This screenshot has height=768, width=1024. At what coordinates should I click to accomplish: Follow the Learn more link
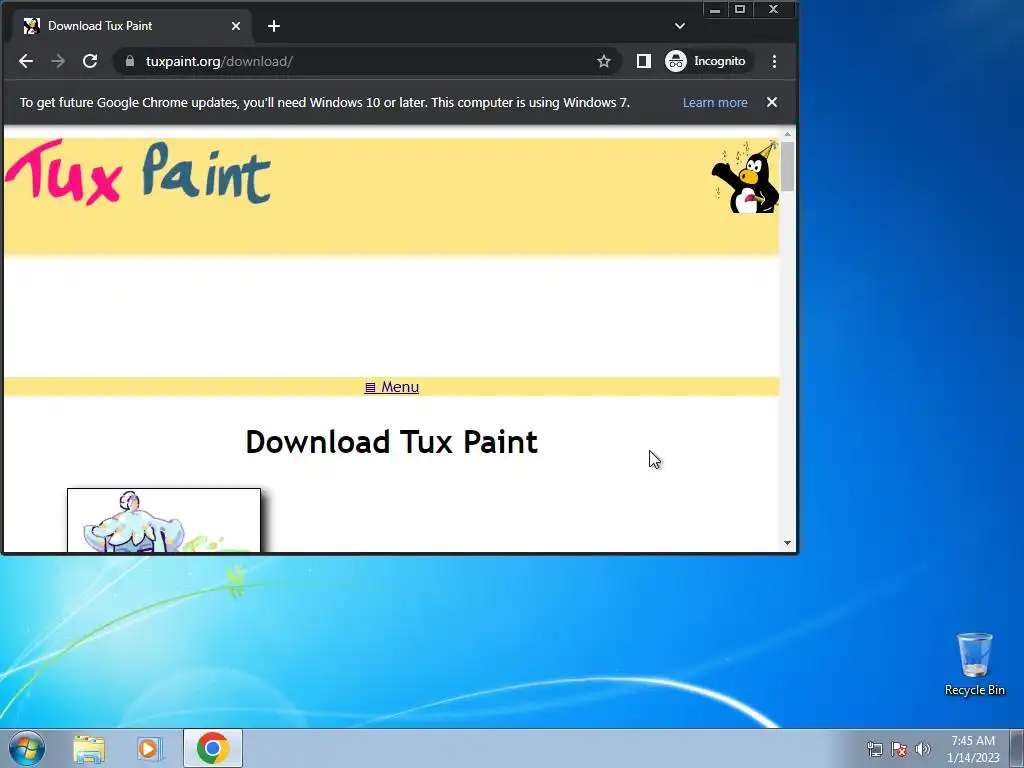pyautogui.click(x=715, y=103)
